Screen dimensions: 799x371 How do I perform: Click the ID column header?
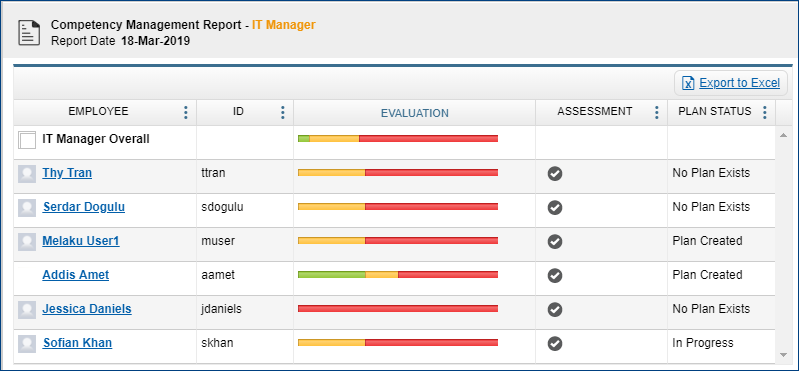[x=238, y=111]
